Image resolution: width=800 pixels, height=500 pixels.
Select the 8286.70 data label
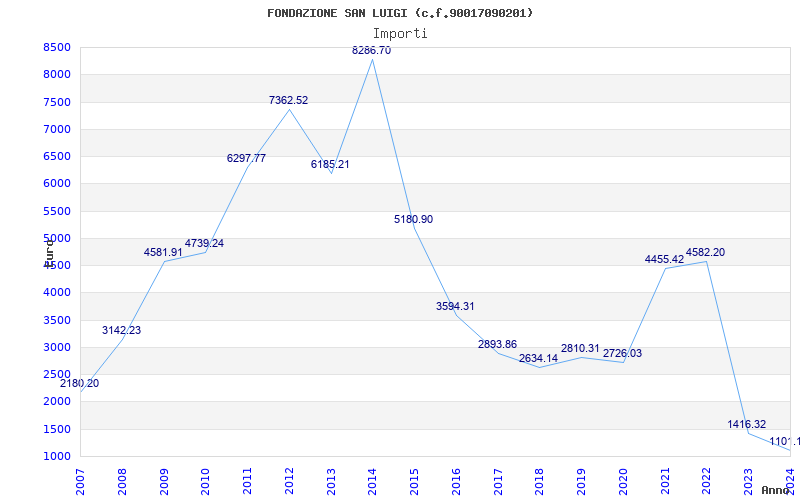coord(371,51)
